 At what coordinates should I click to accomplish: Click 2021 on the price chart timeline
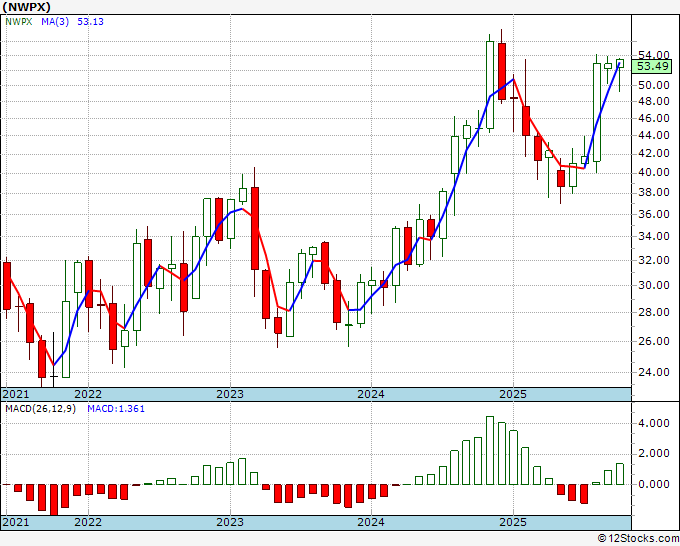tap(16, 394)
